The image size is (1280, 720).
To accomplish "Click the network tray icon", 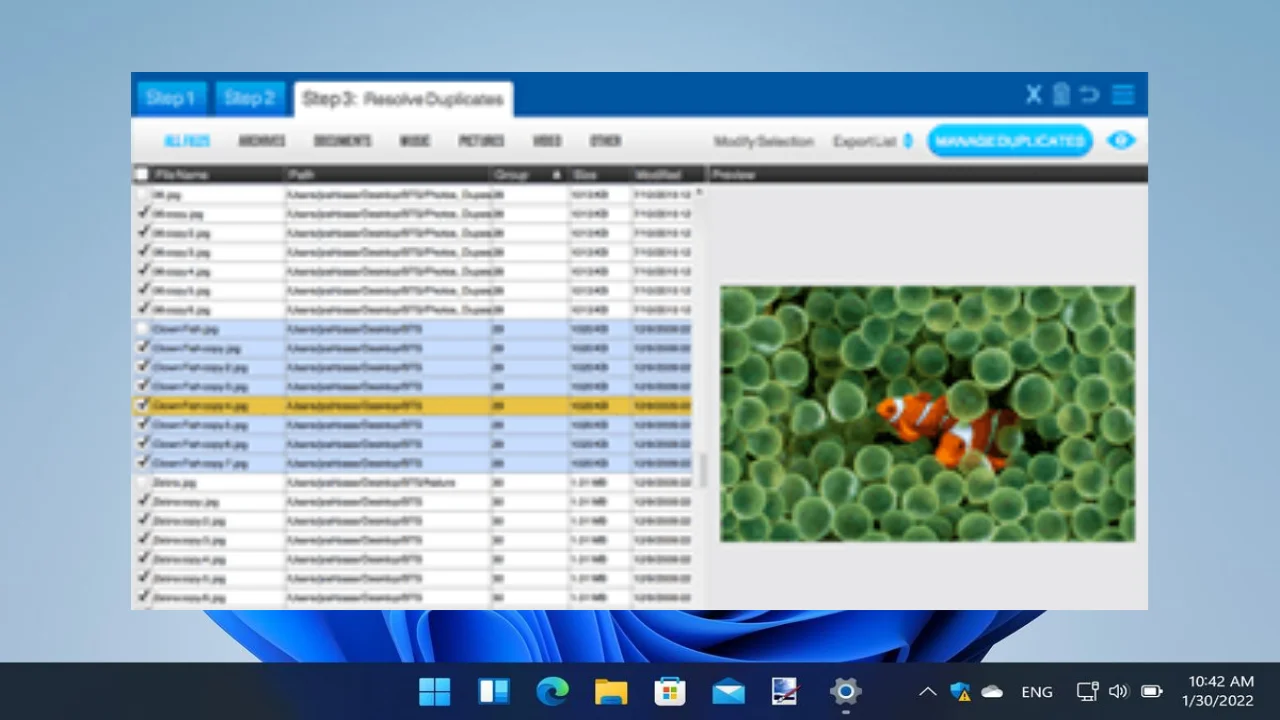I will [1088, 691].
